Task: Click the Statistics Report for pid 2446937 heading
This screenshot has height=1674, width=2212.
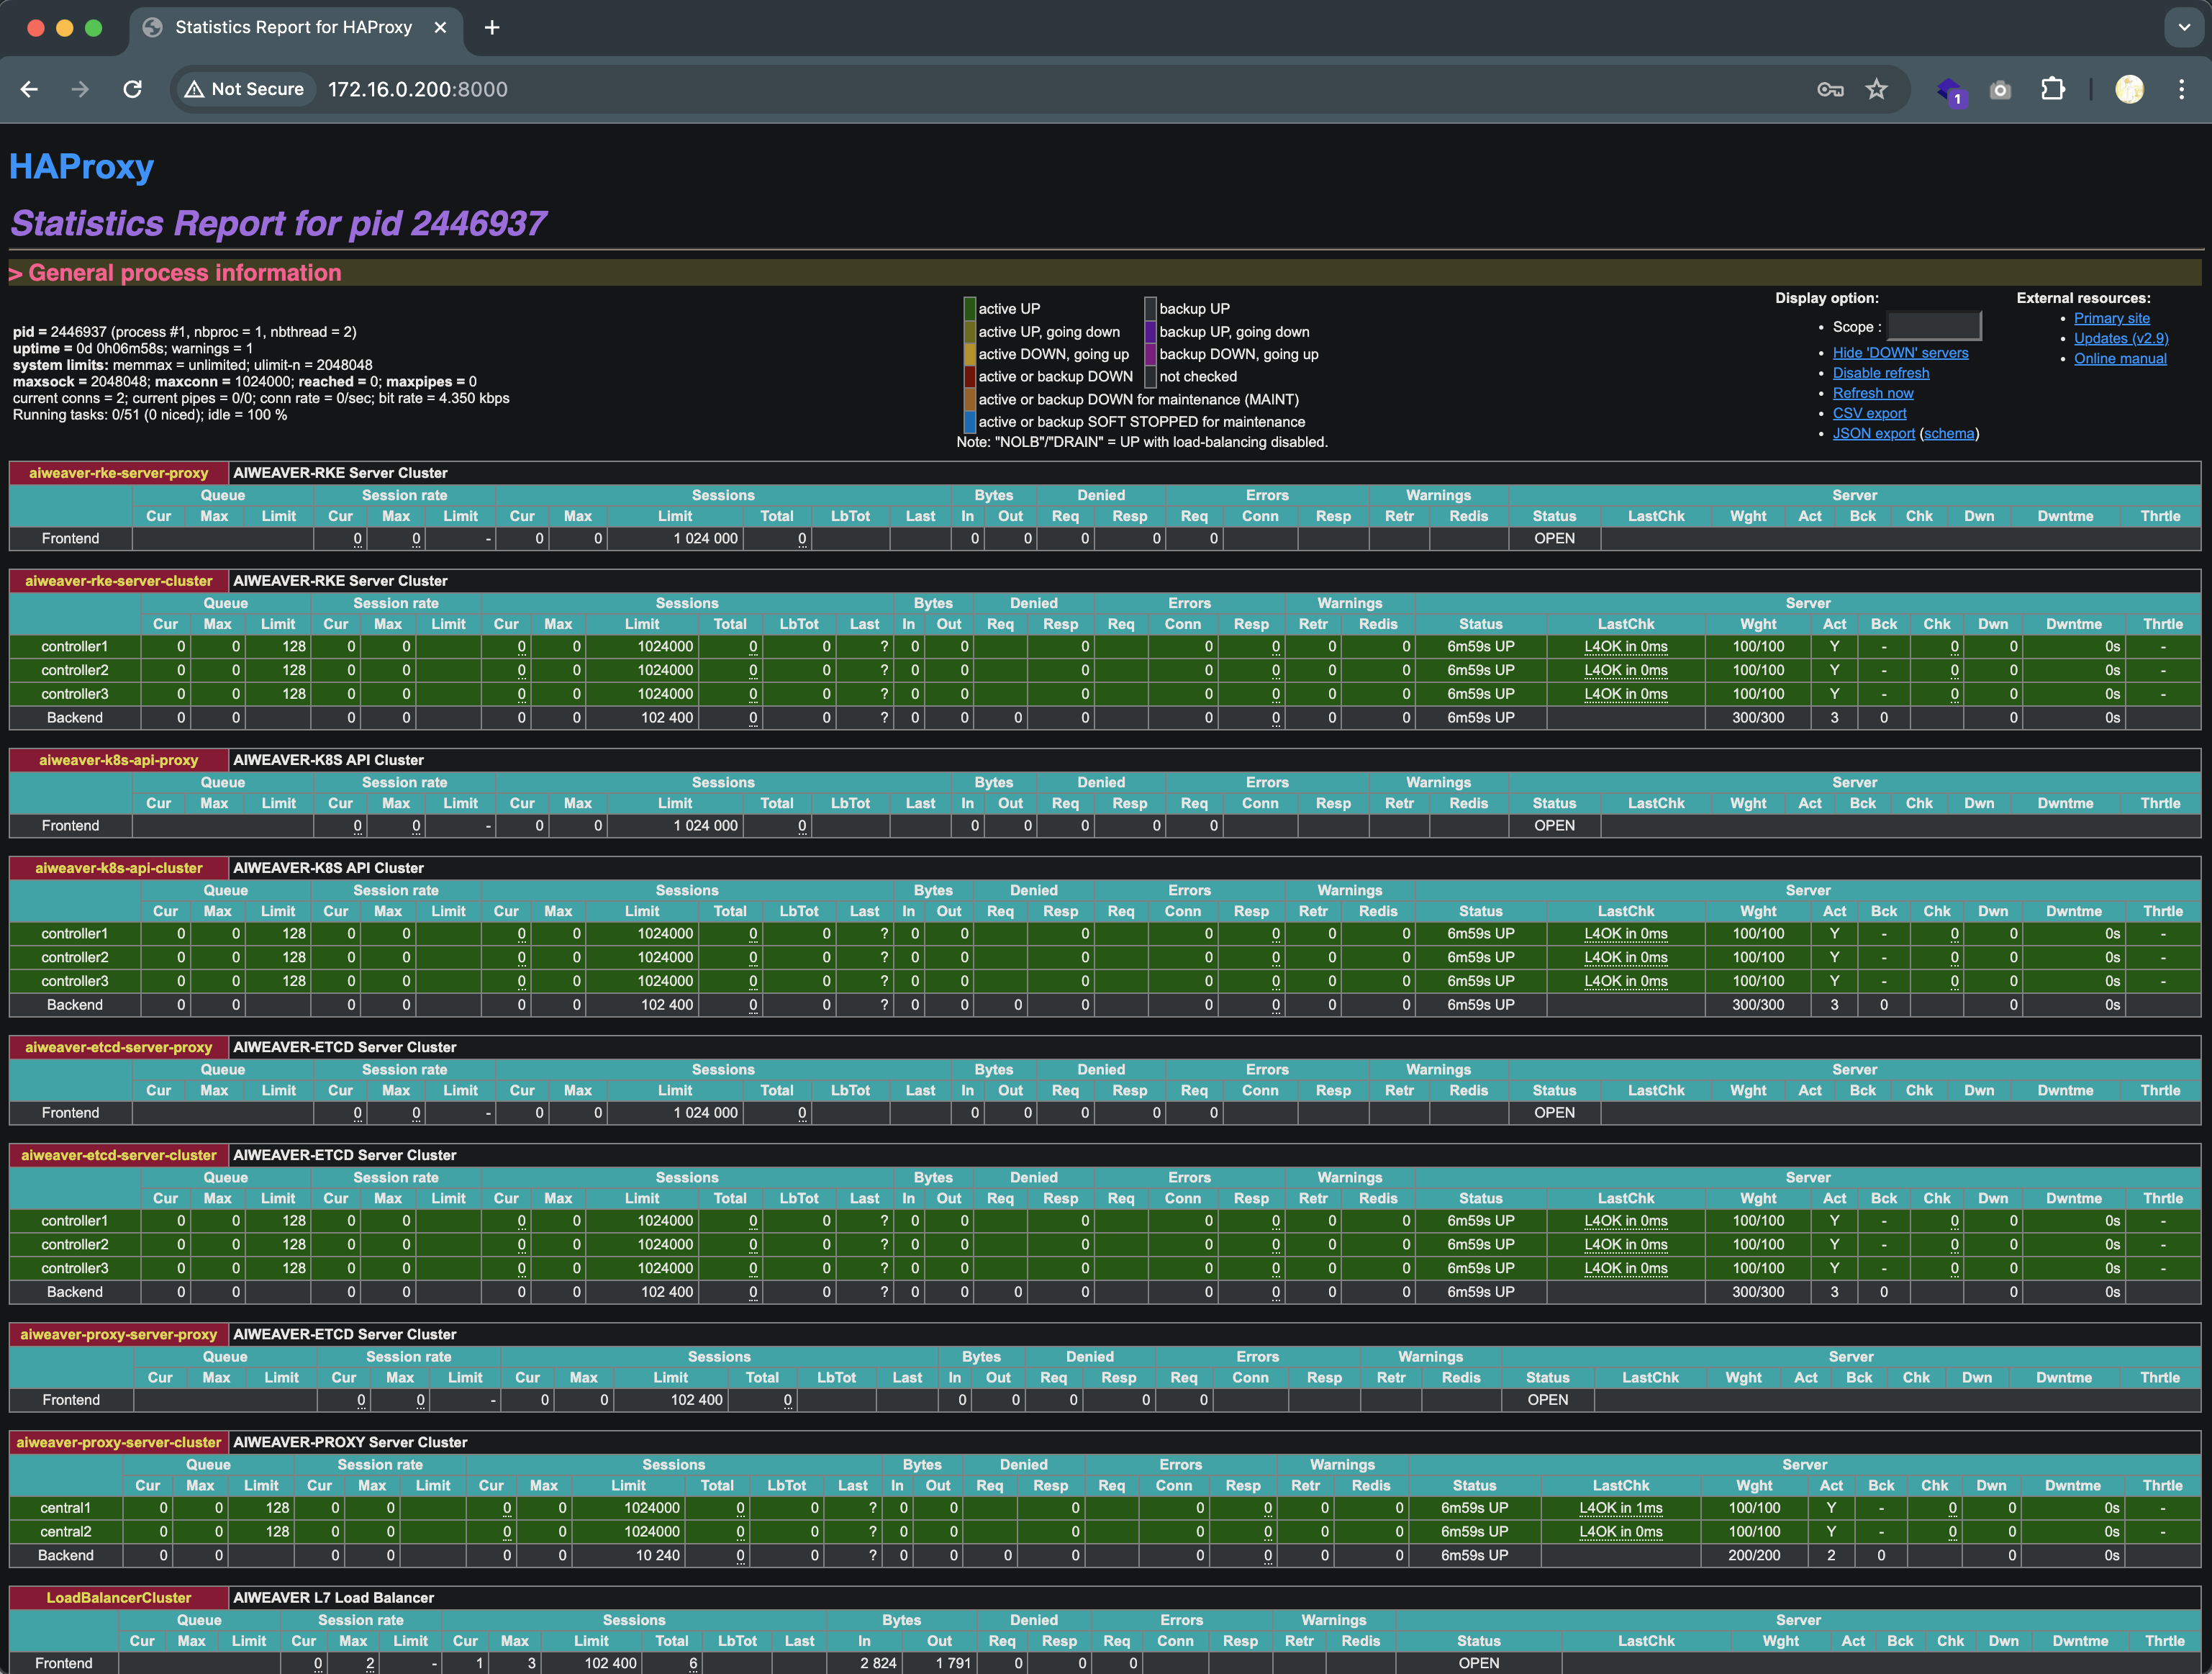Action: click(x=279, y=223)
